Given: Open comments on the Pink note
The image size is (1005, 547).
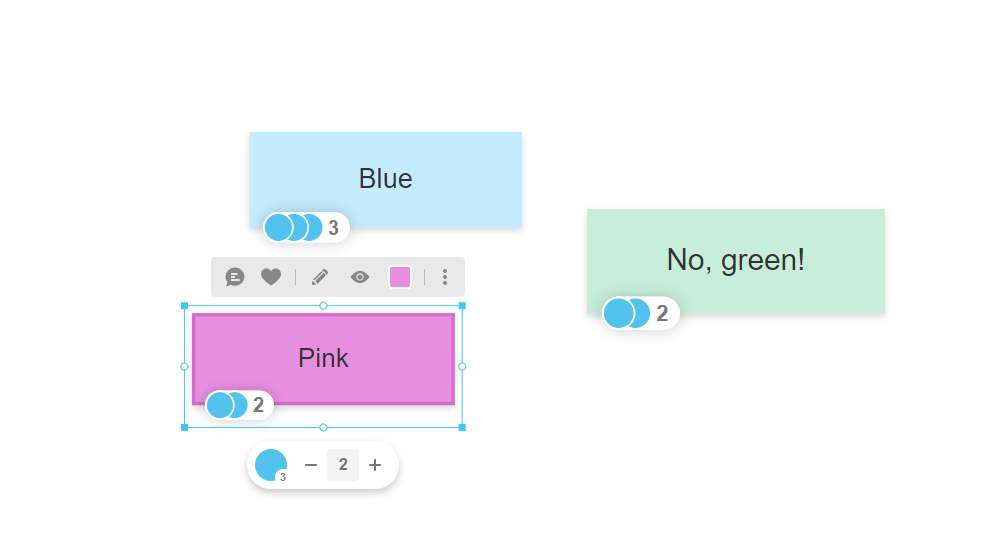Looking at the screenshot, I should (x=235, y=277).
